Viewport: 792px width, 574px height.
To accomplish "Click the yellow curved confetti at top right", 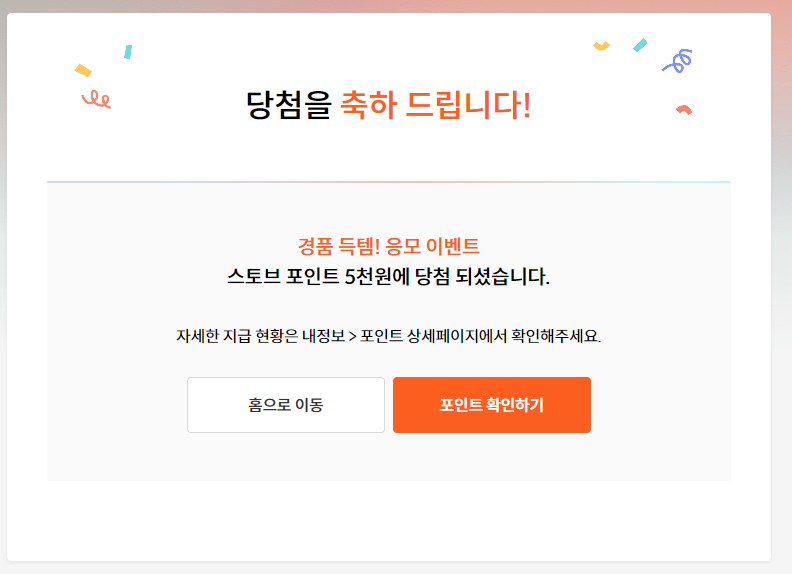I will [602, 46].
